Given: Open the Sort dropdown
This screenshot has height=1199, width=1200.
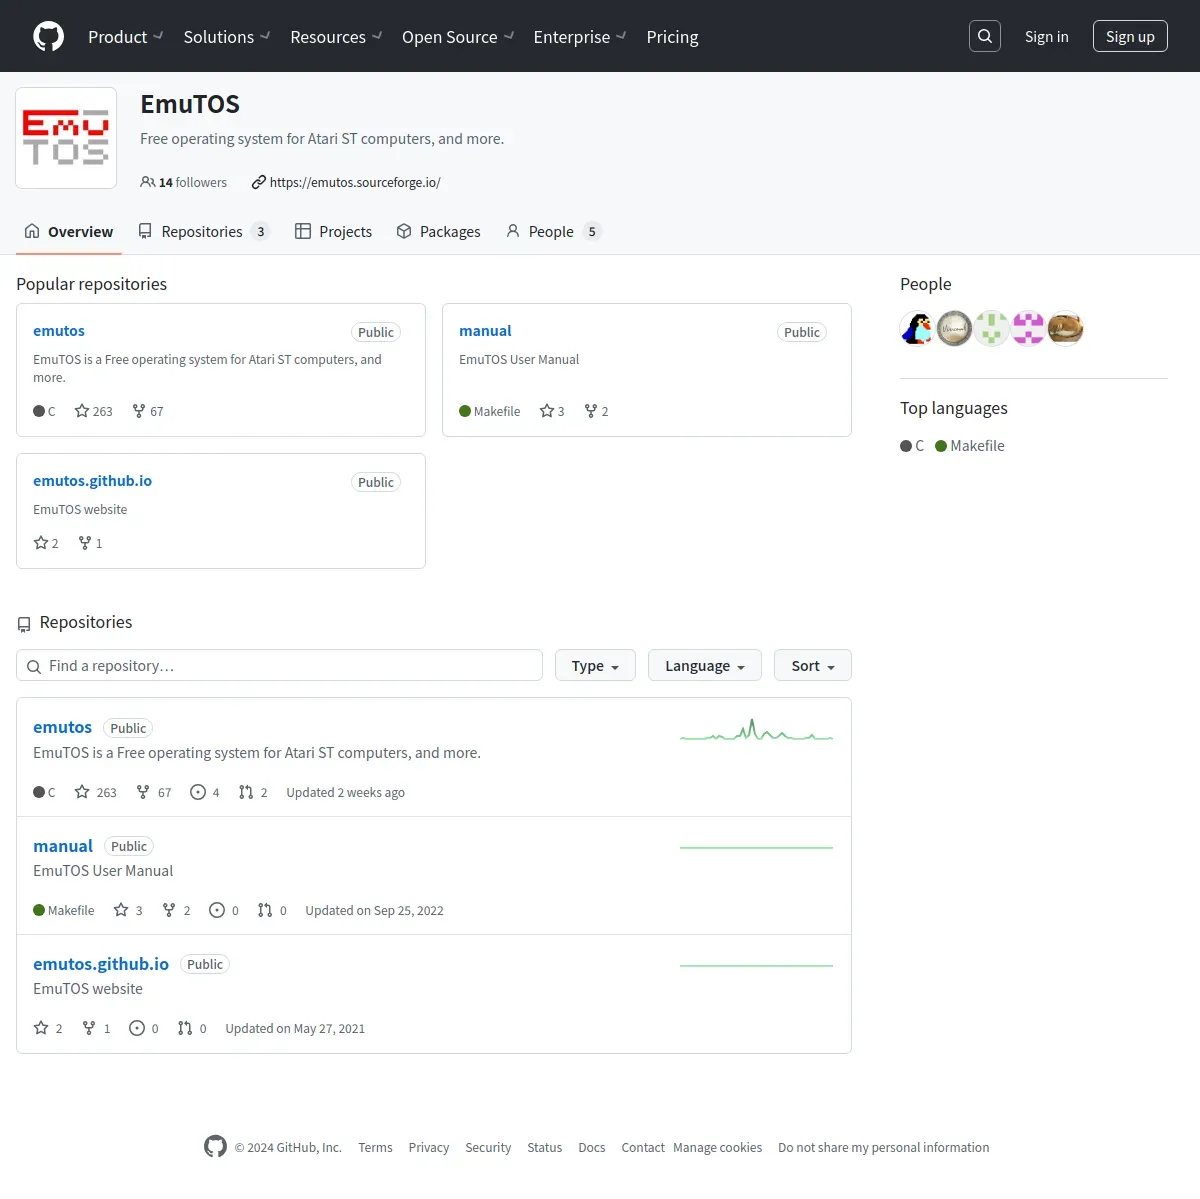Looking at the screenshot, I should 813,666.
